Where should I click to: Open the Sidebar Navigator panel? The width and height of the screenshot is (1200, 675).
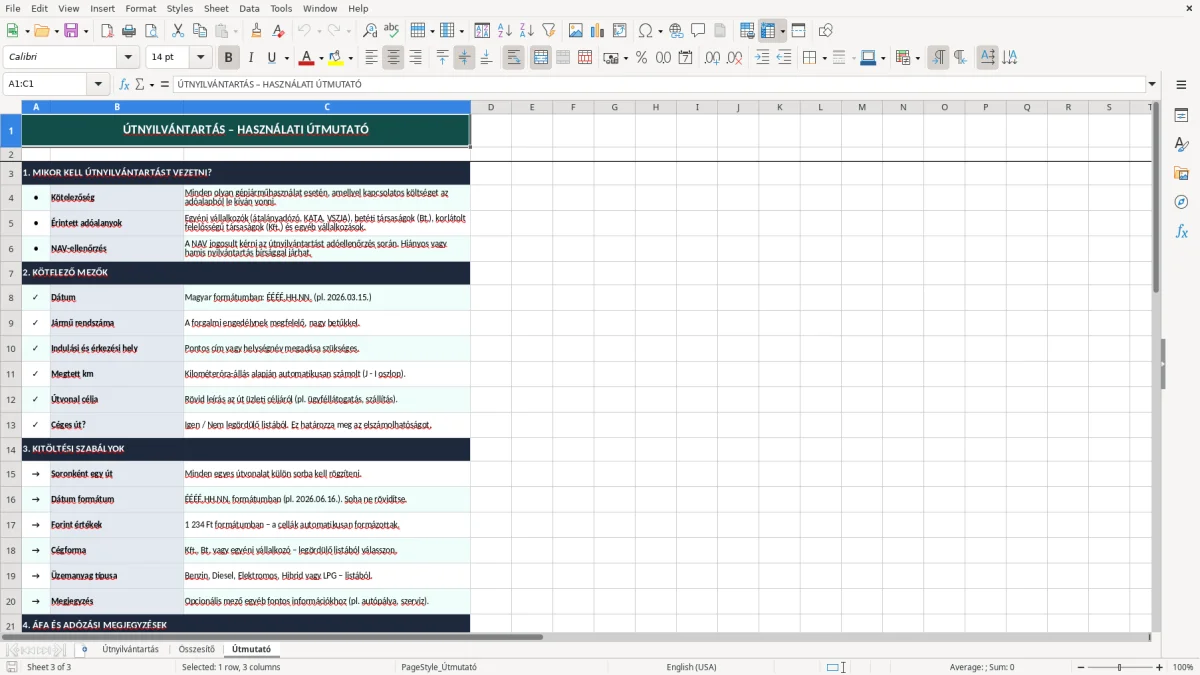(x=1181, y=202)
